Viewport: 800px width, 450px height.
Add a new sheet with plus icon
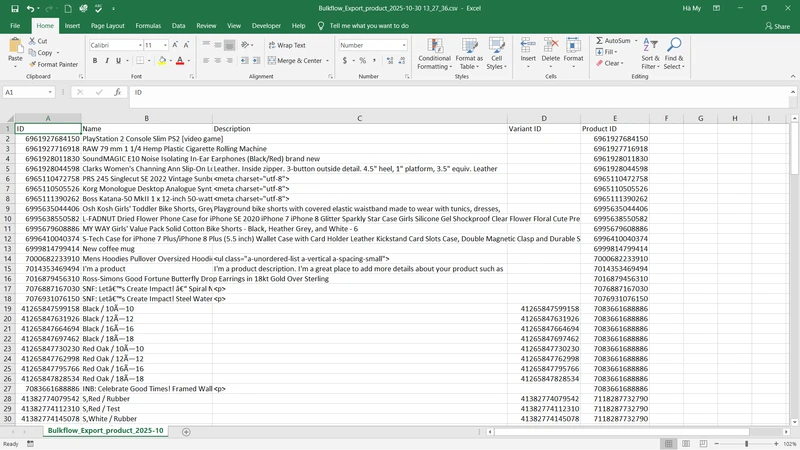pyautogui.click(x=186, y=431)
